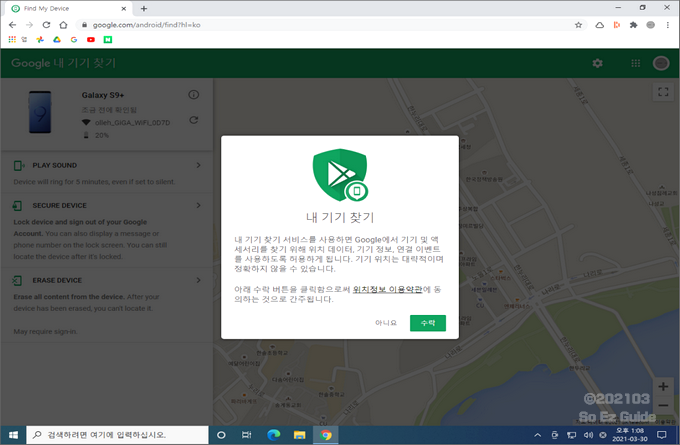
Task: Click the green 수락 accept button
Action: (427, 323)
